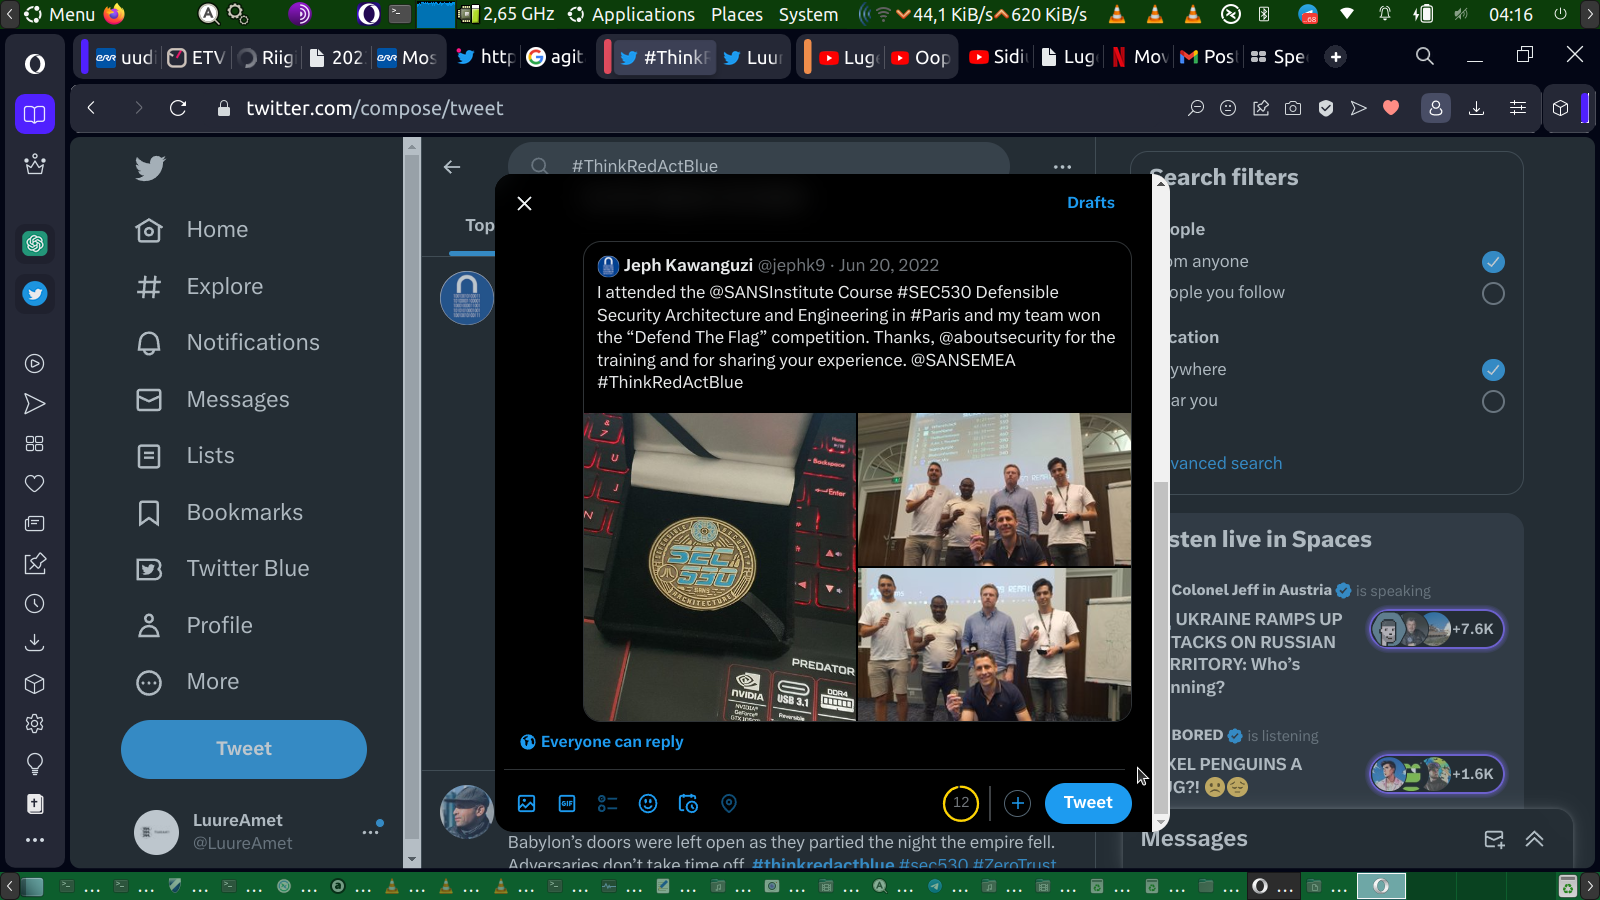Click the schedule tweet icon
Viewport: 1600px width, 900px height.
(x=688, y=803)
